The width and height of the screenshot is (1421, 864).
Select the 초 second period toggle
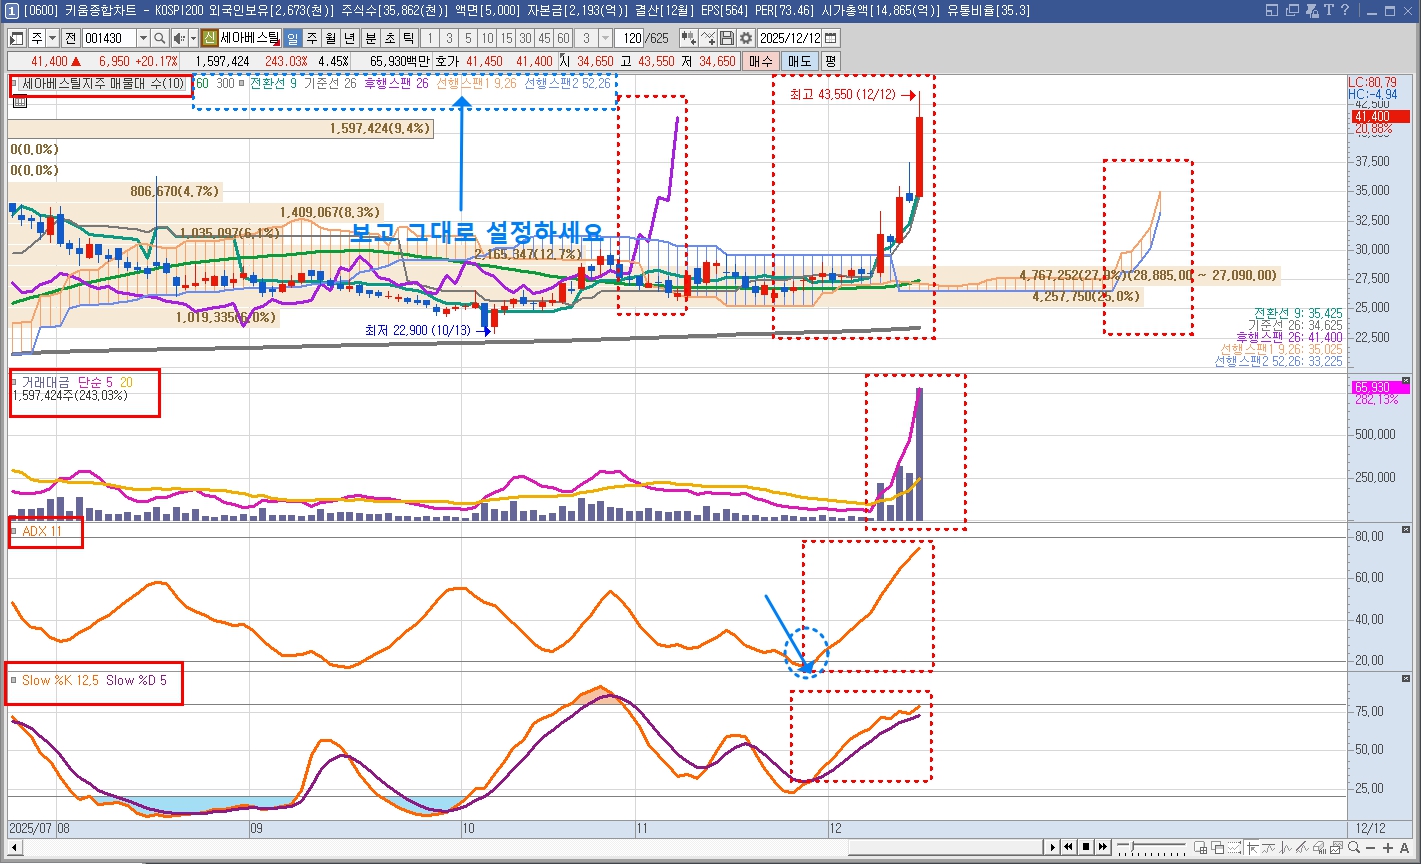click(390, 38)
